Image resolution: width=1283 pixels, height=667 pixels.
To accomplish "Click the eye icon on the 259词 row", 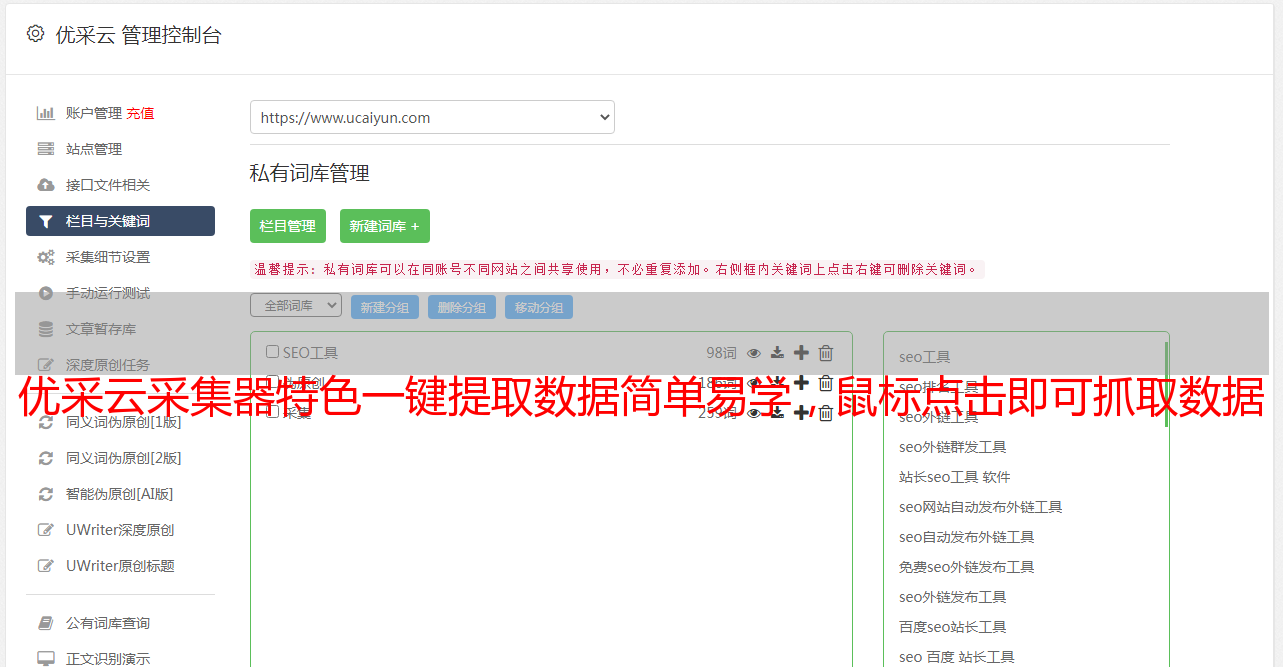I will (754, 412).
